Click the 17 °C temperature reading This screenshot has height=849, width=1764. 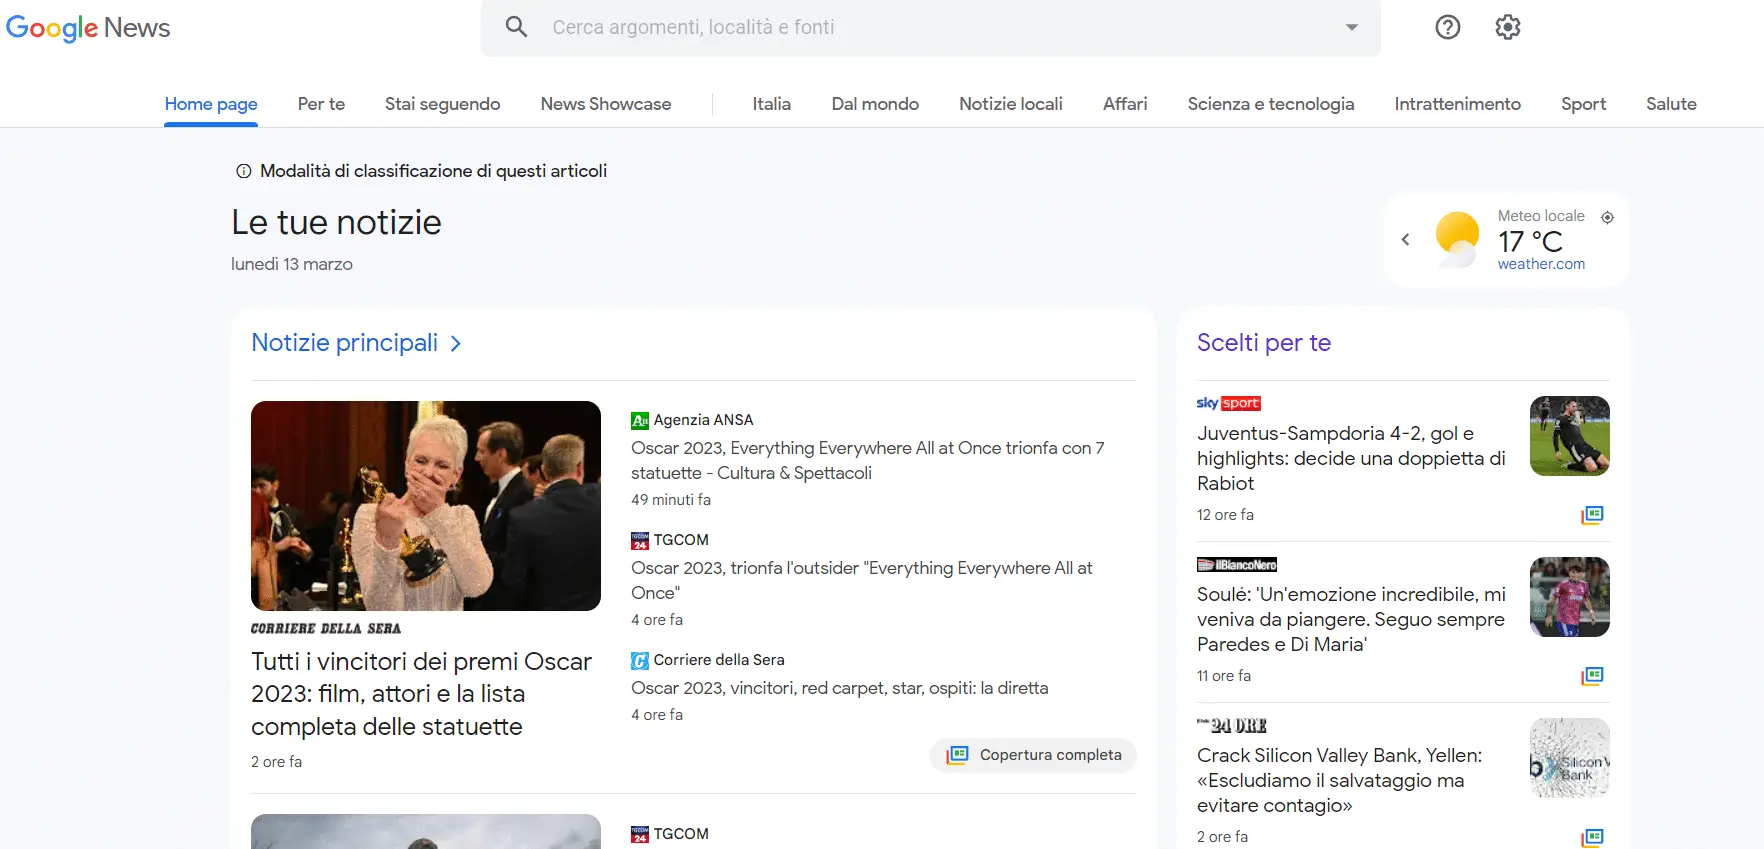pyautogui.click(x=1530, y=241)
